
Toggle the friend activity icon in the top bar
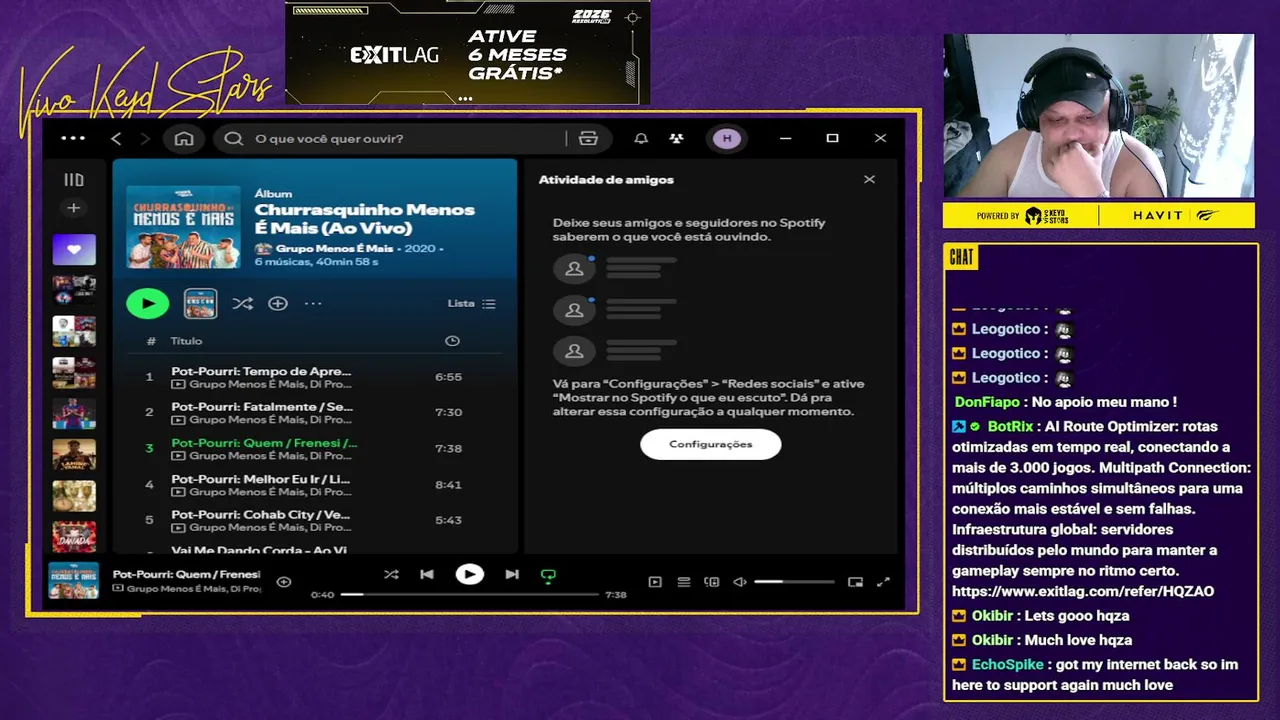click(x=677, y=139)
